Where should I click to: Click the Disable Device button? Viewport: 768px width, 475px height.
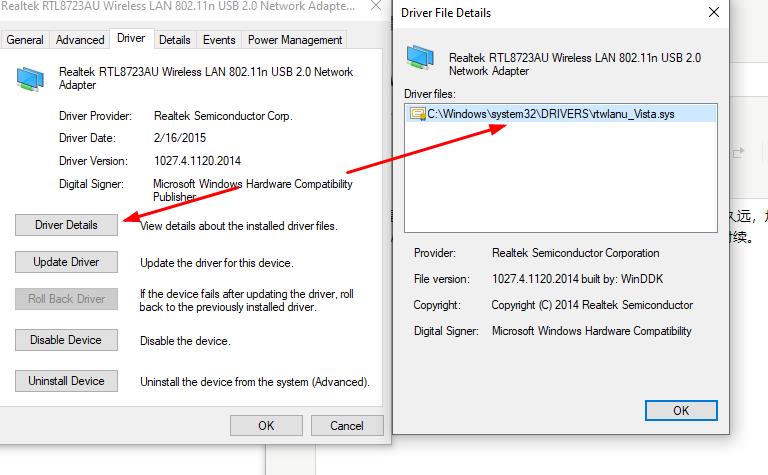[x=66, y=340]
